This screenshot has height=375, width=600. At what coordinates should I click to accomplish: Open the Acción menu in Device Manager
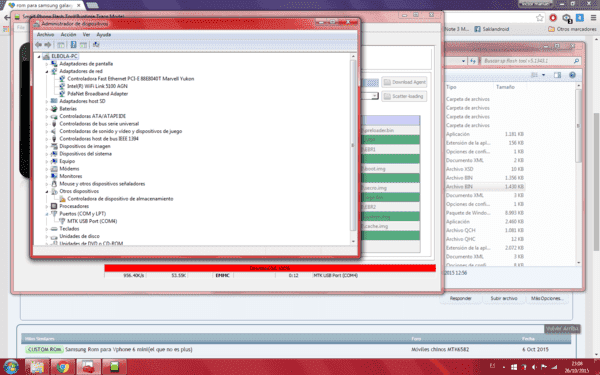click(x=68, y=34)
